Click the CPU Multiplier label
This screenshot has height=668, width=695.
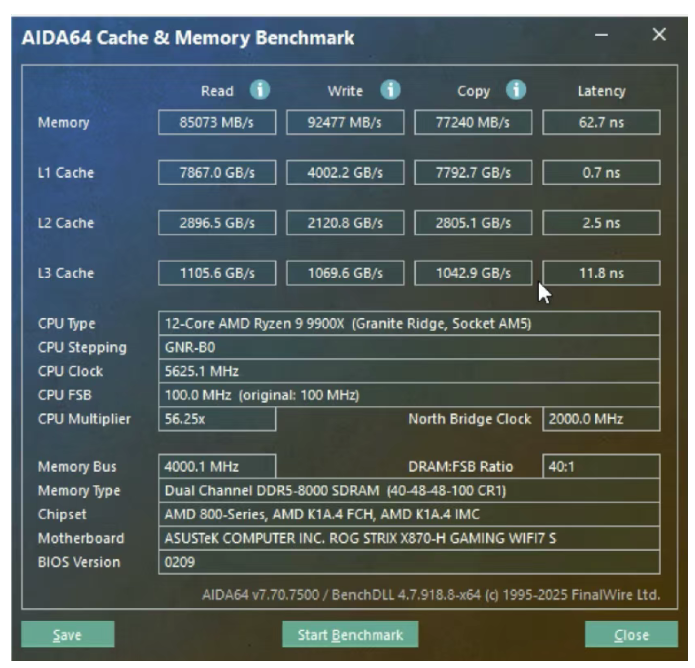[x=84, y=419]
